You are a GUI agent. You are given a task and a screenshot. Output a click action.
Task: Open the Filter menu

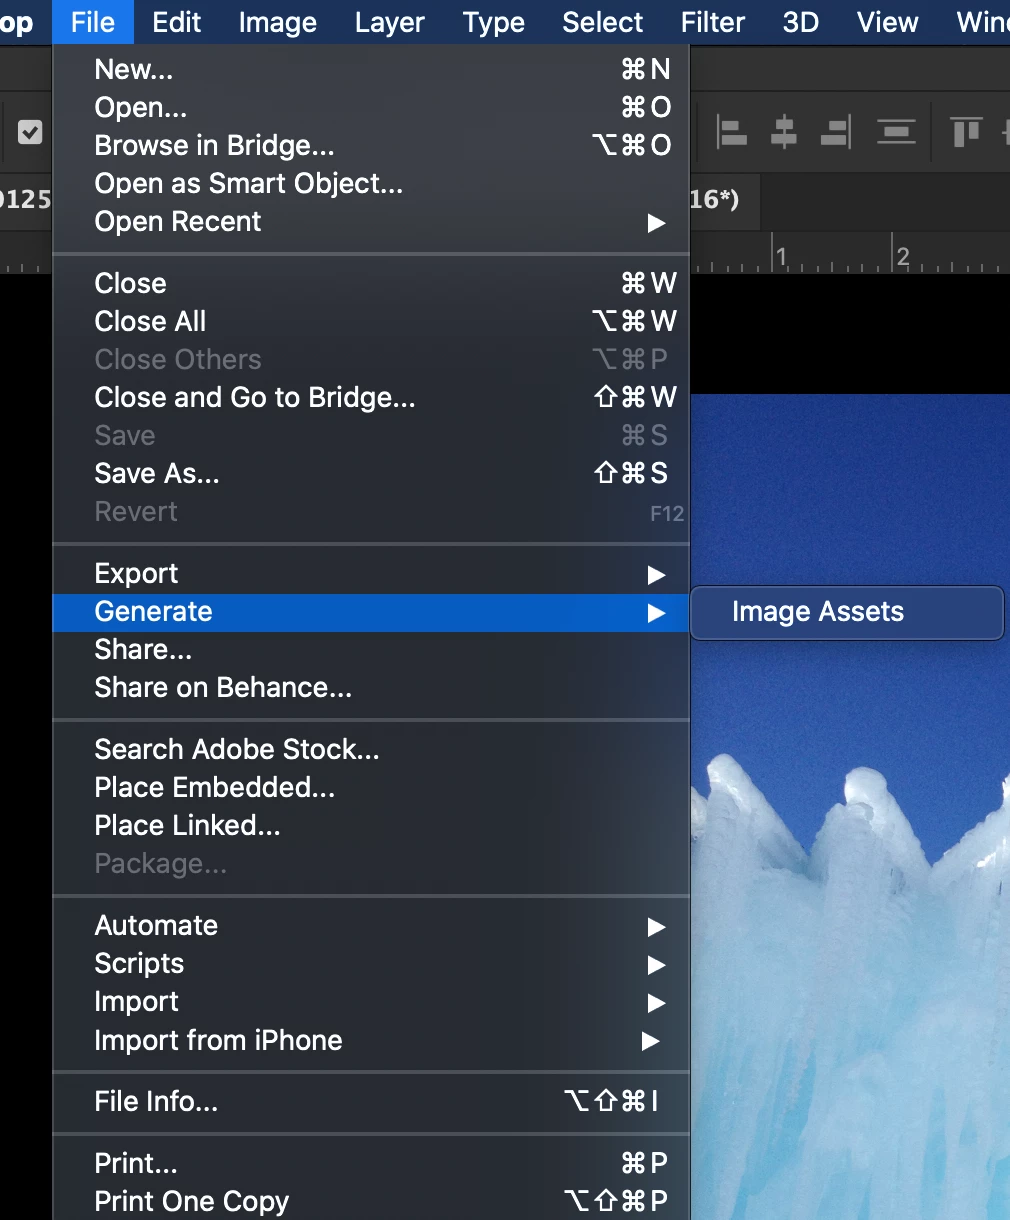(713, 22)
